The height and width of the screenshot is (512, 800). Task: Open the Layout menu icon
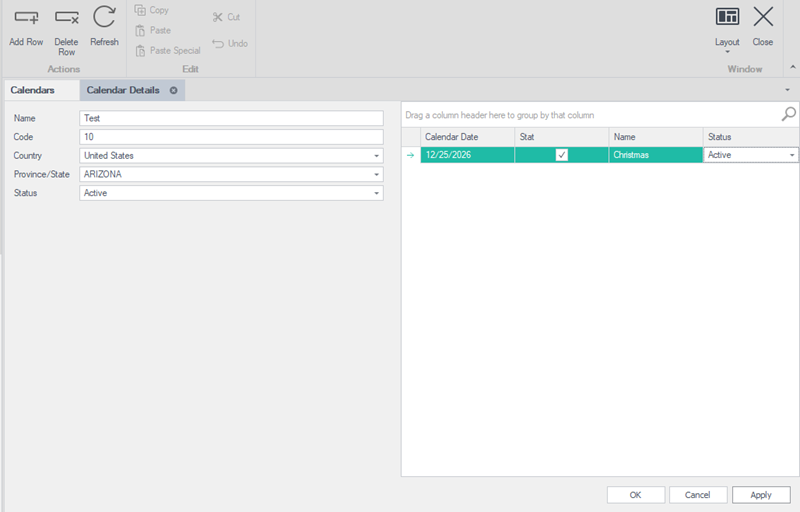(727, 17)
